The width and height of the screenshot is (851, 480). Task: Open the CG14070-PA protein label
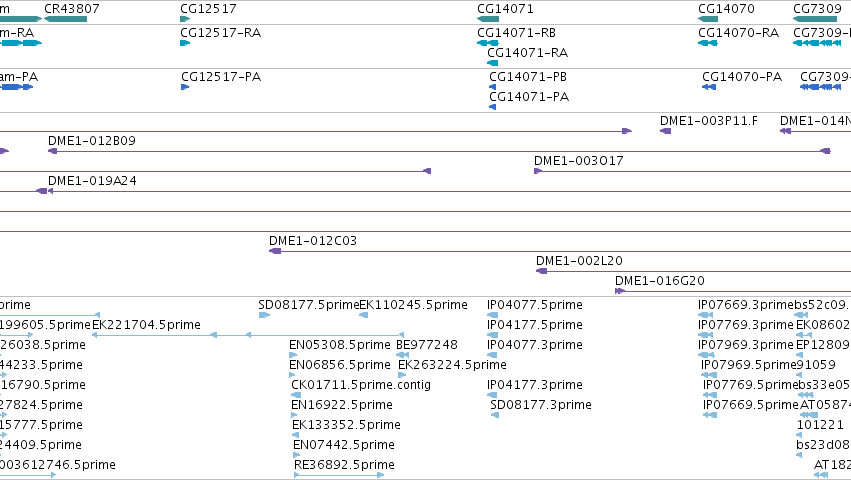pos(742,77)
